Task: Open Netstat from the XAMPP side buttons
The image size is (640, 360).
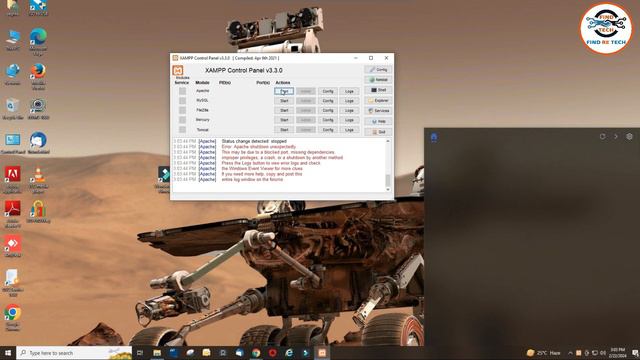Action: click(x=378, y=80)
